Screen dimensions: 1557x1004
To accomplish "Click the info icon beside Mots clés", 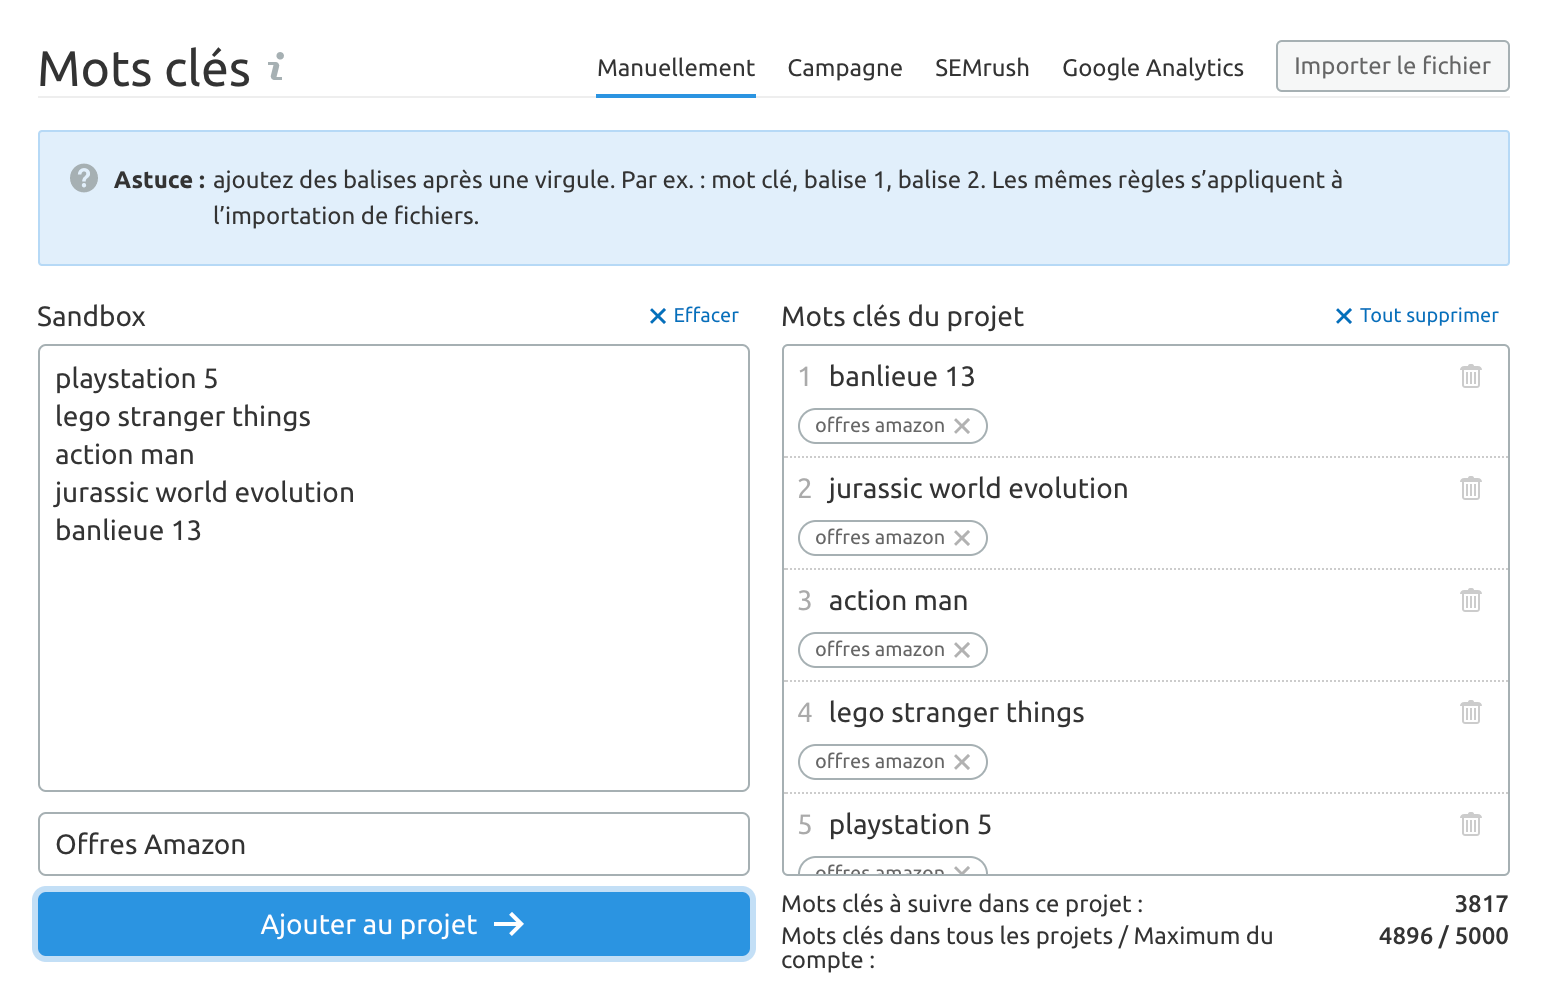I will pos(277,67).
